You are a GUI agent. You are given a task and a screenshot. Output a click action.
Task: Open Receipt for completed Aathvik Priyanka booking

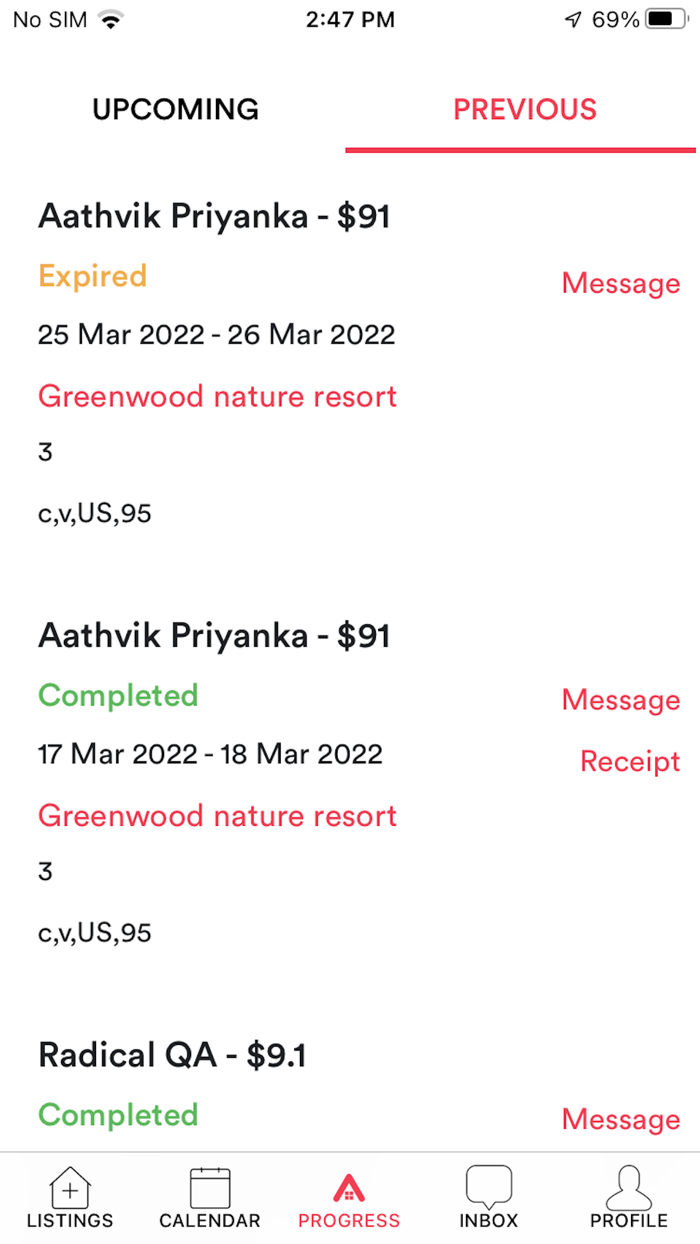pos(629,761)
